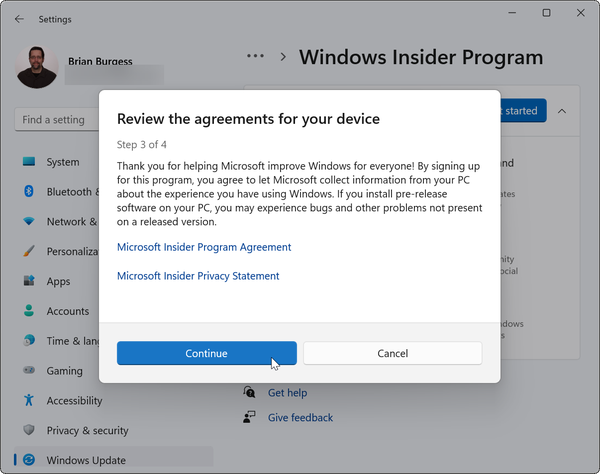Select the Accounts person icon
Image resolution: width=600 pixels, height=474 pixels.
pyautogui.click(x=29, y=311)
